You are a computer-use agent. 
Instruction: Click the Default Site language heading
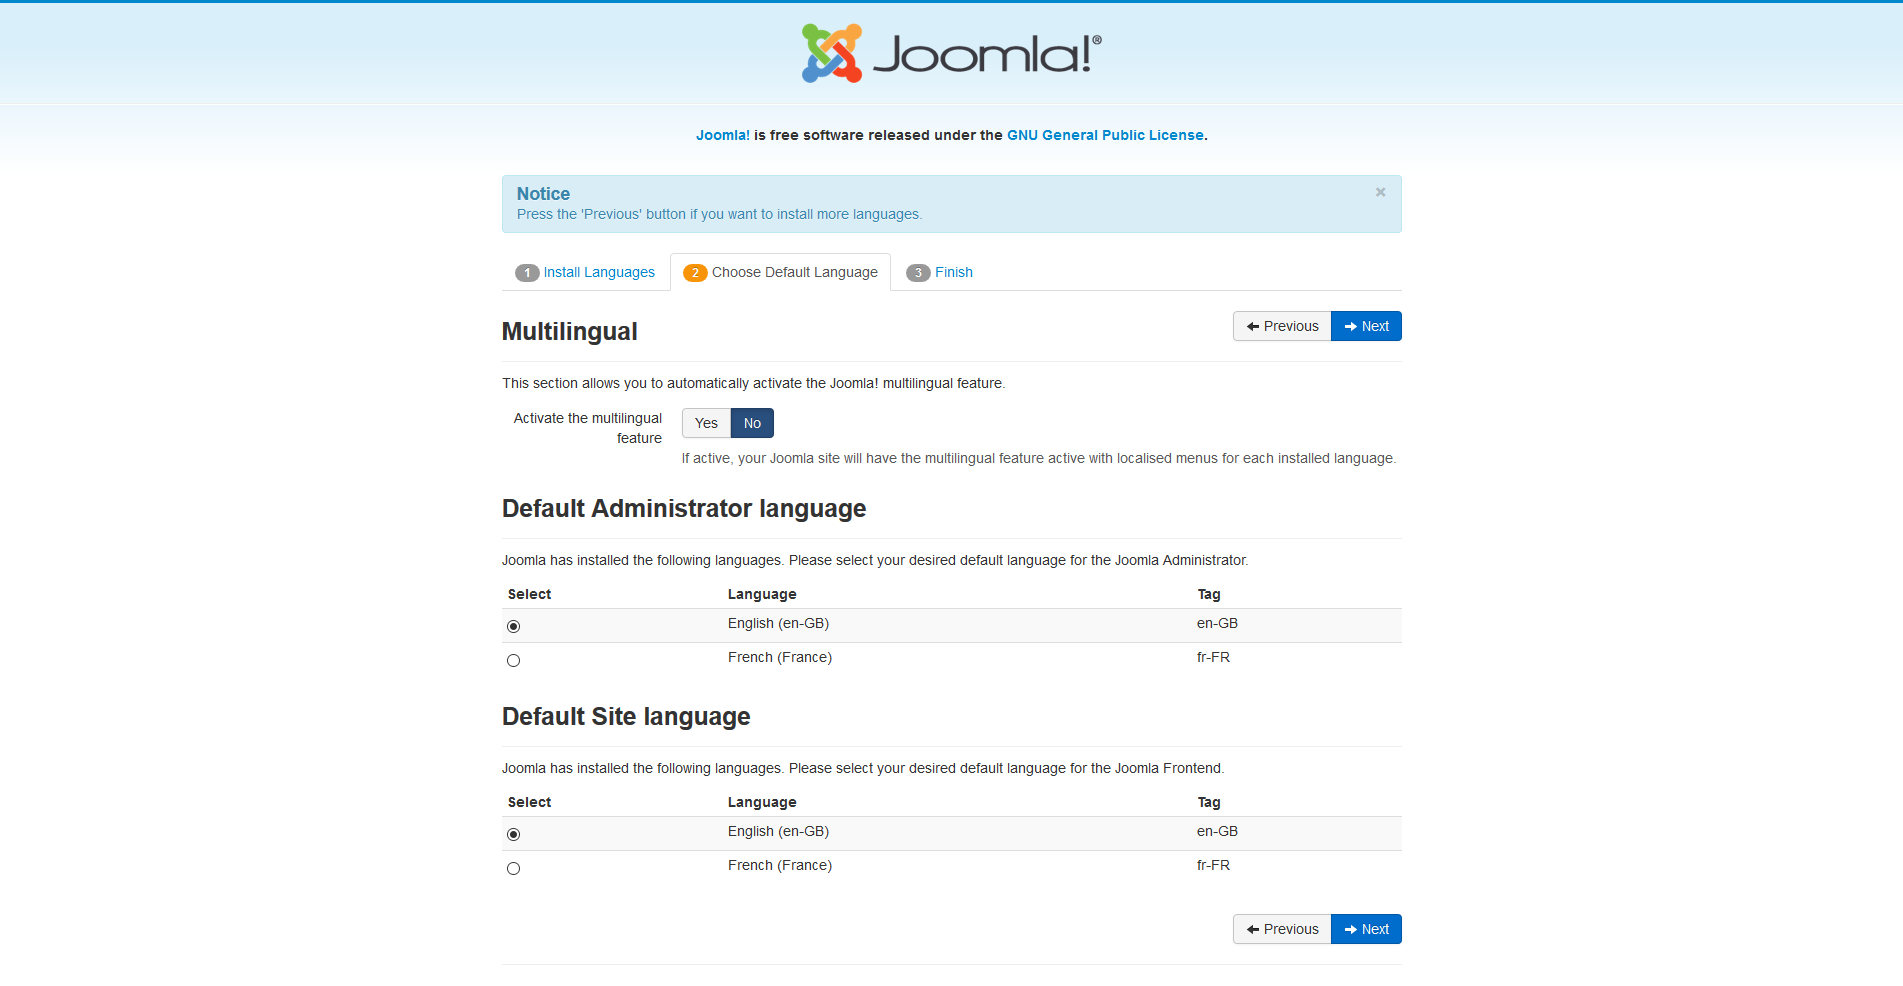(626, 716)
